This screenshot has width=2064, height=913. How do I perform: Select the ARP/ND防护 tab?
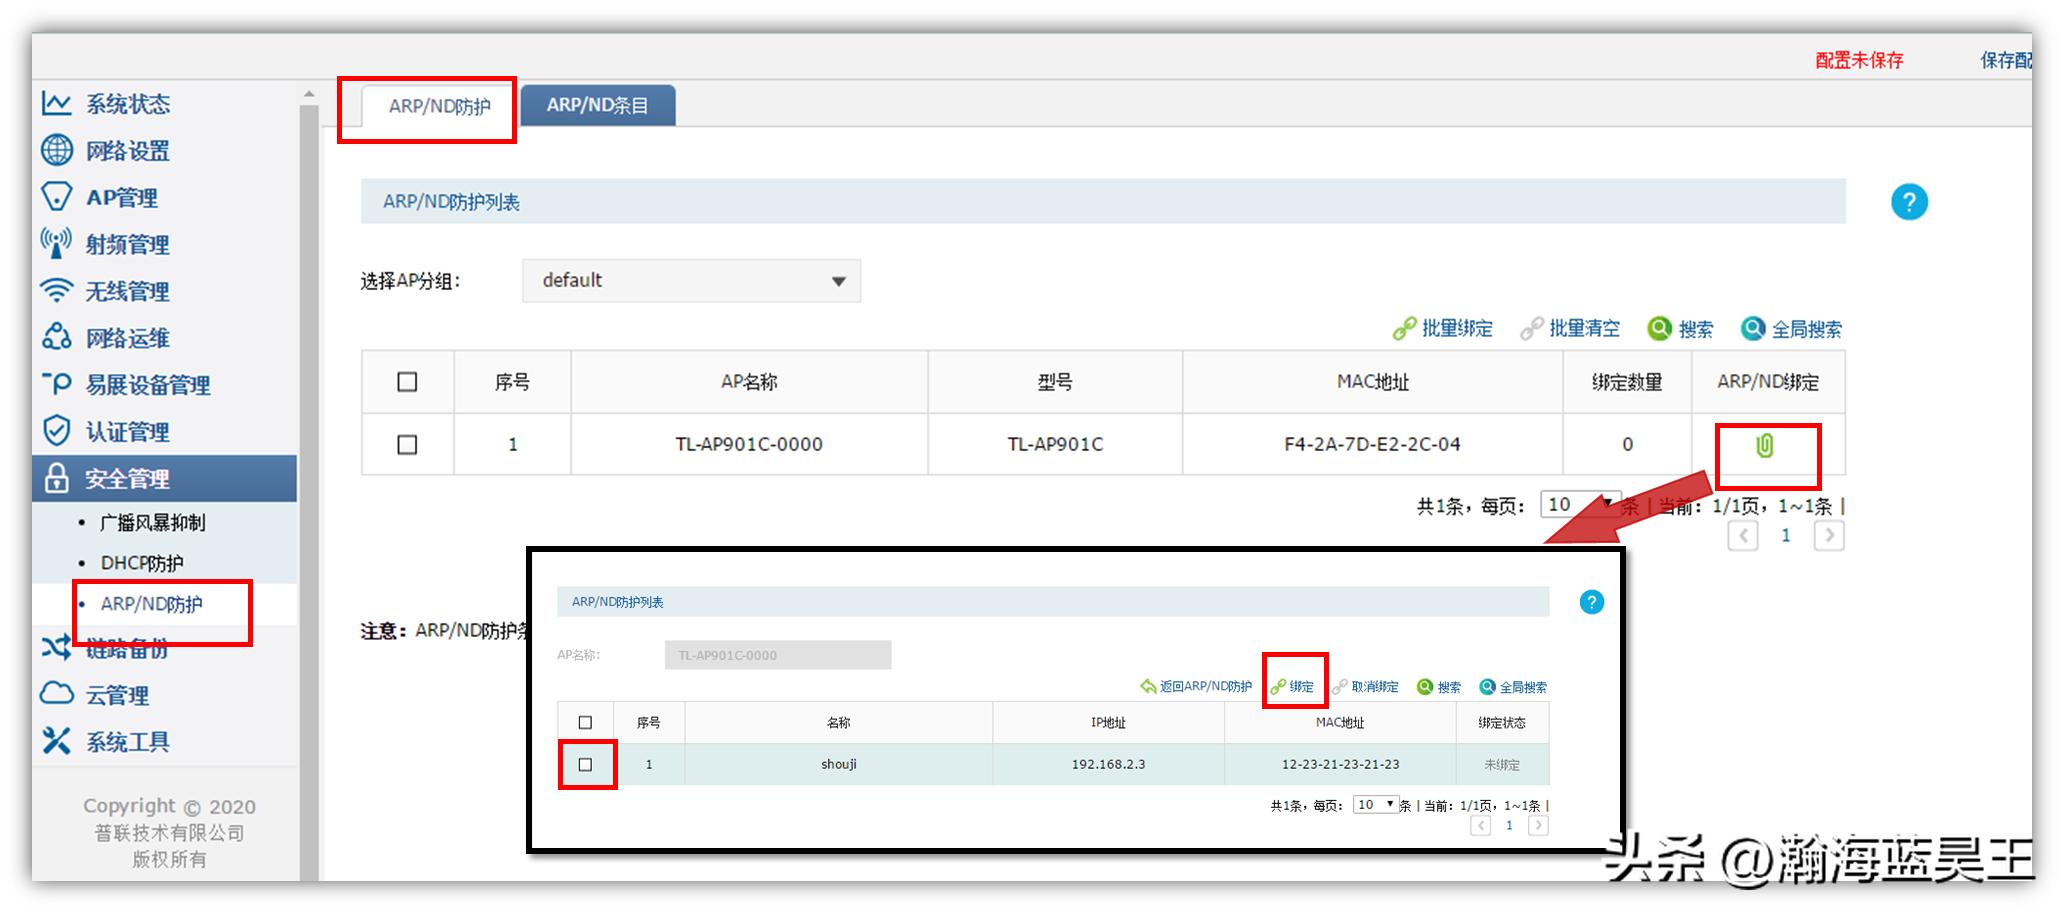point(439,107)
